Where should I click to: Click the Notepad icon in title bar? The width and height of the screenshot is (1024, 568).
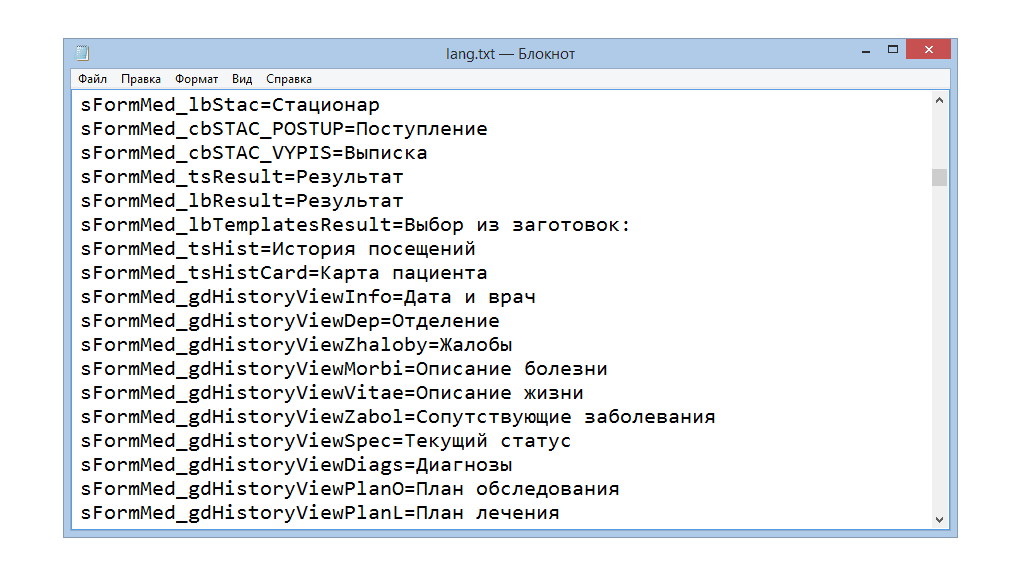point(82,53)
